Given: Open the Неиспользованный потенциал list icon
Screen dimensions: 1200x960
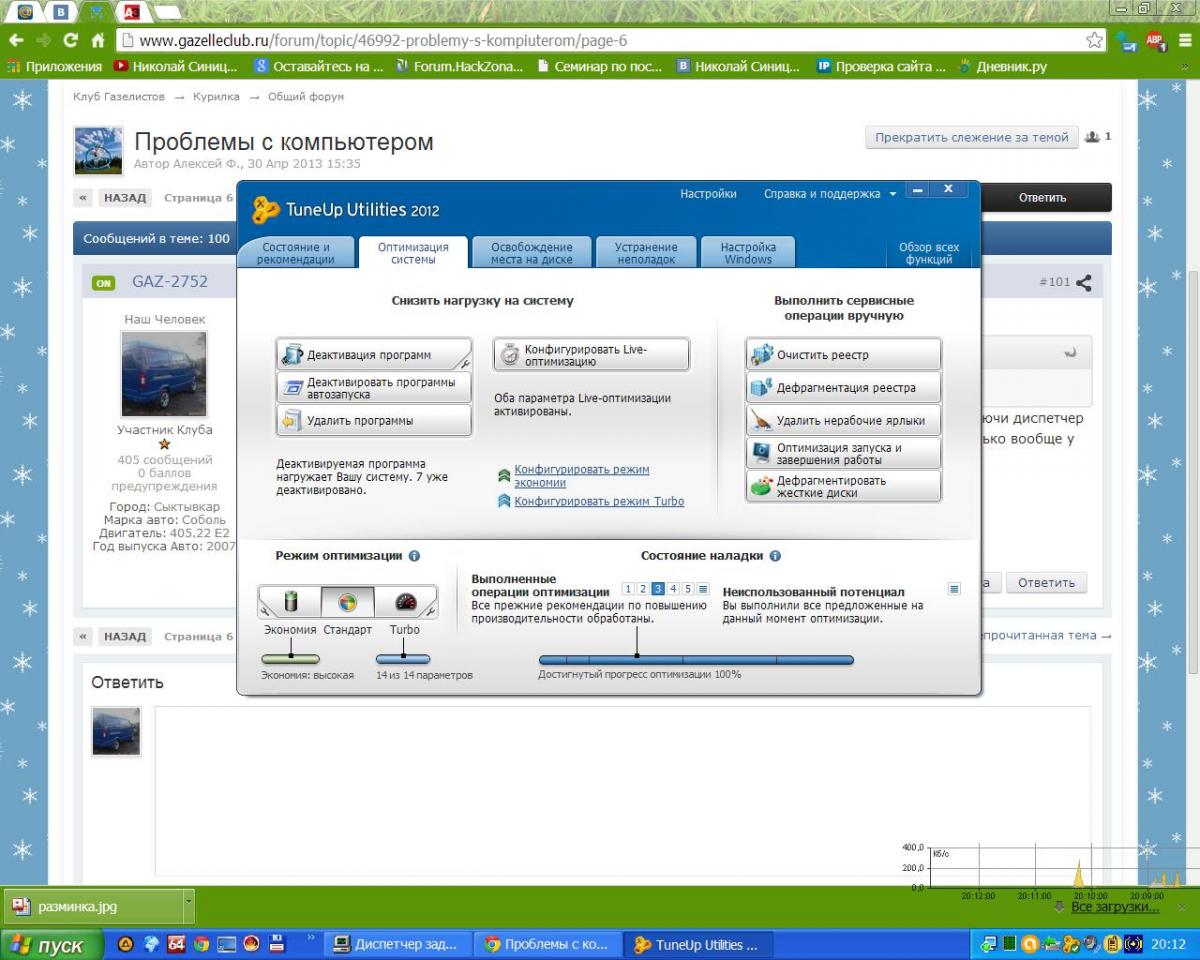Looking at the screenshot, I should tap(954, 589).
